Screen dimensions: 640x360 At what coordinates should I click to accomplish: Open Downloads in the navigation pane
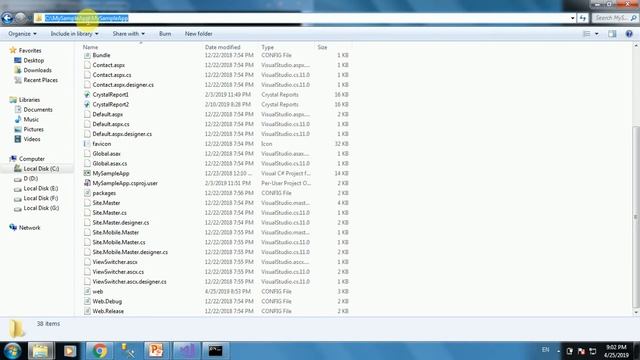(x=38, y=70)
